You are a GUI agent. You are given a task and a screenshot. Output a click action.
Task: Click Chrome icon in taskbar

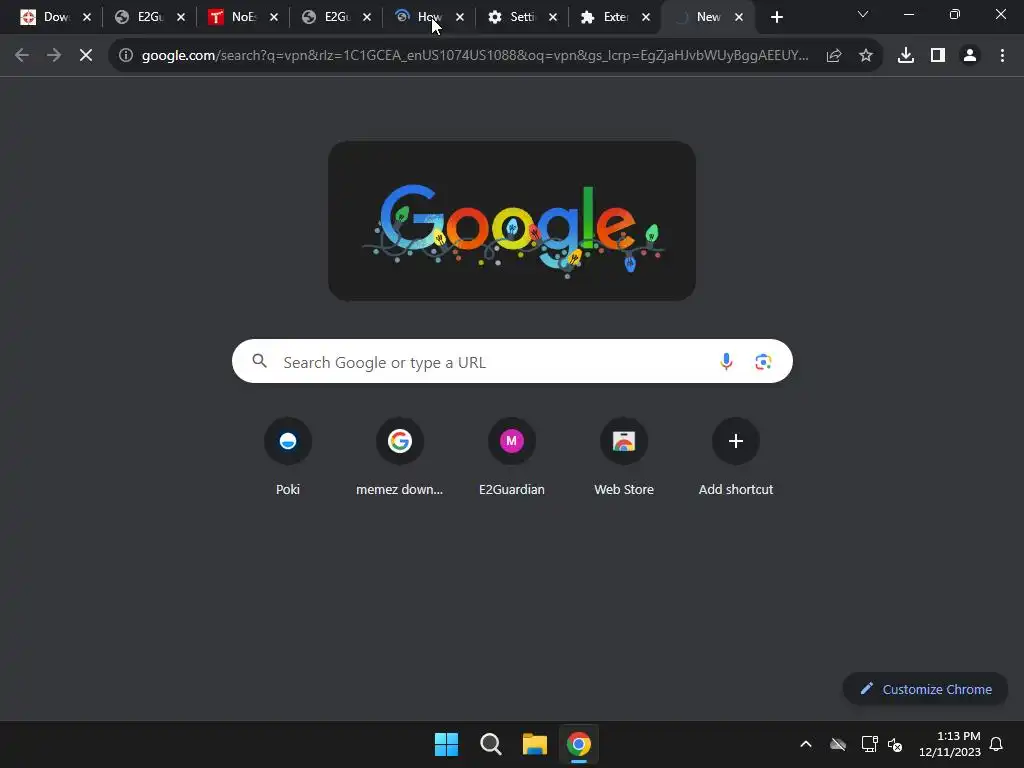579,744
